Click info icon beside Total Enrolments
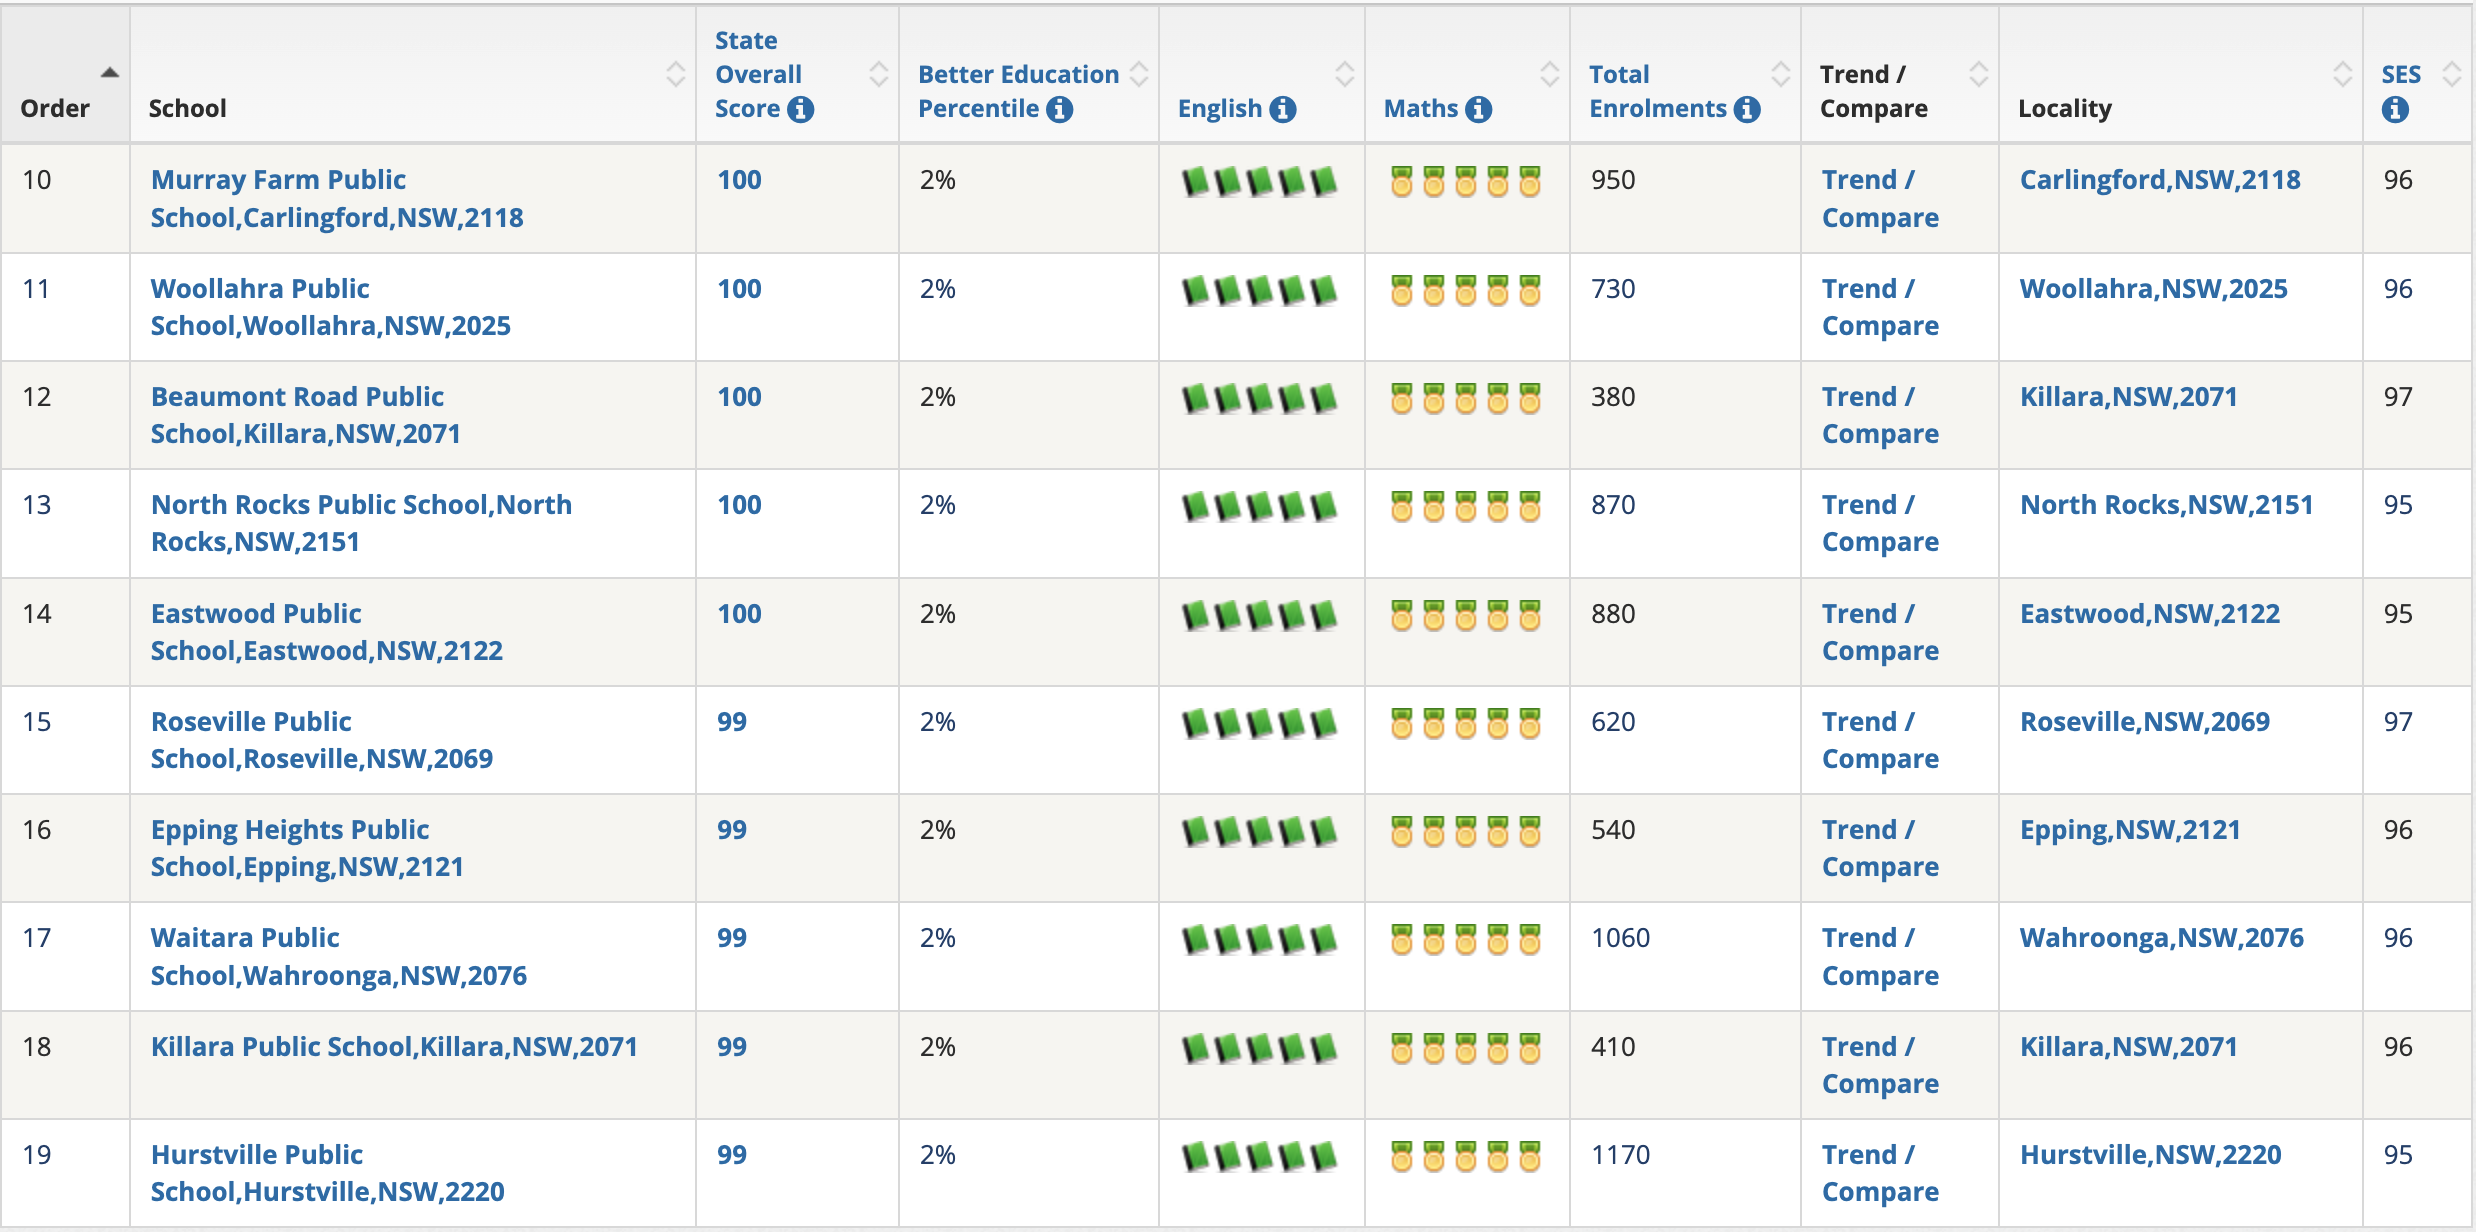2476x1232 pixels. [1747, 109]
